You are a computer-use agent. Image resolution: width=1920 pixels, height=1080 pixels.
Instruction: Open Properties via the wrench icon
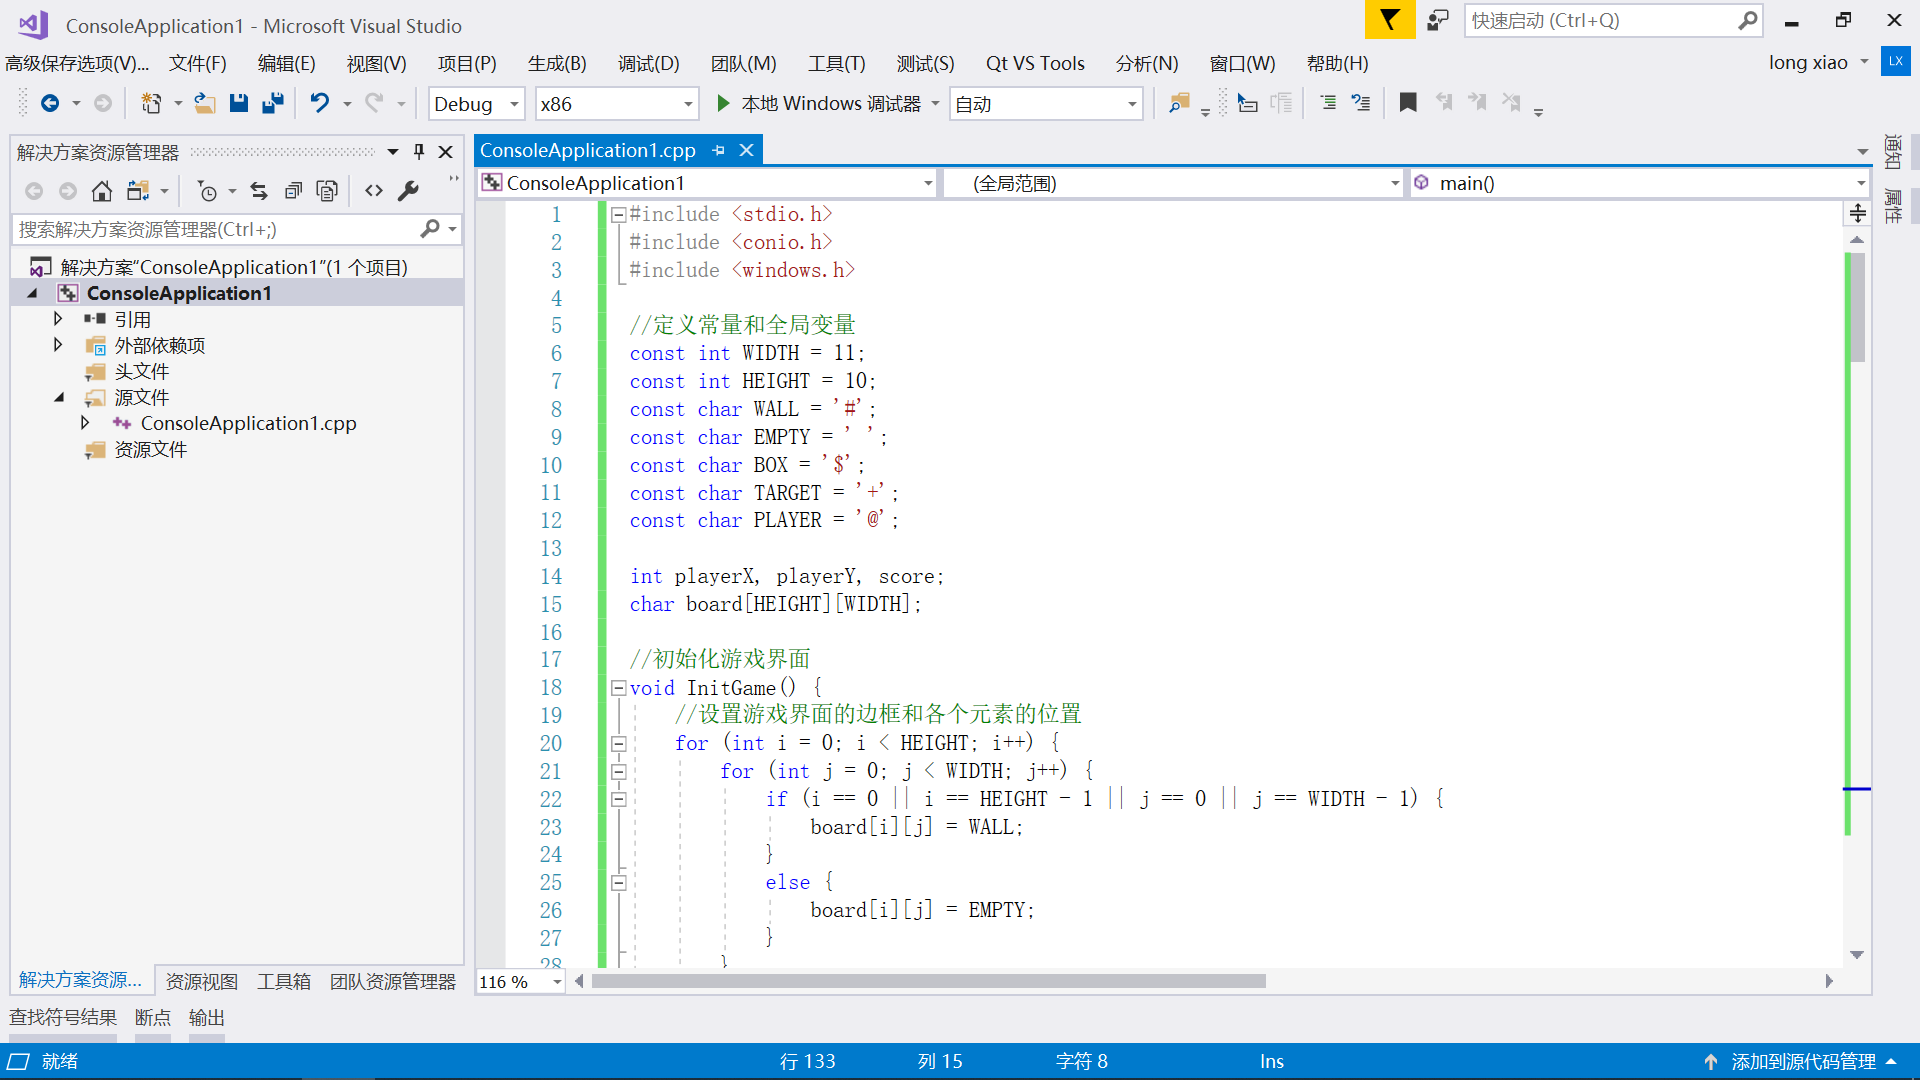pos(408,191)
